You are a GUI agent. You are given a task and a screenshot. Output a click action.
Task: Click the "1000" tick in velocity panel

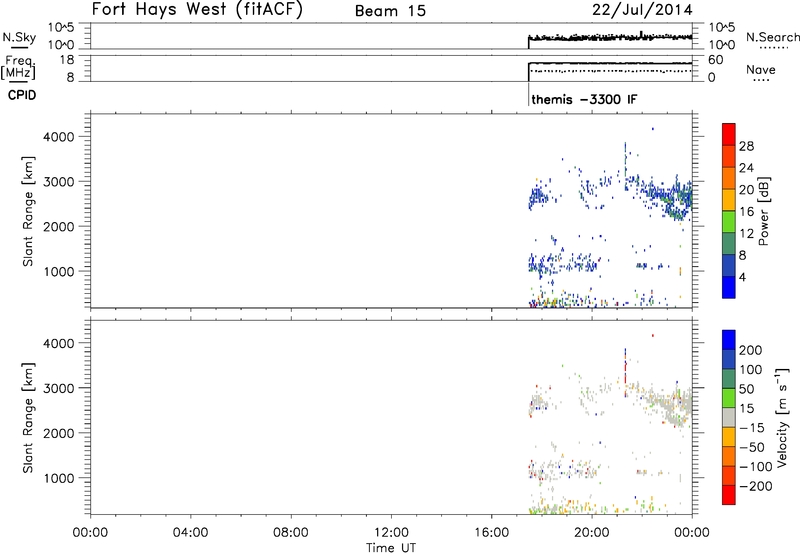(59, 478)
